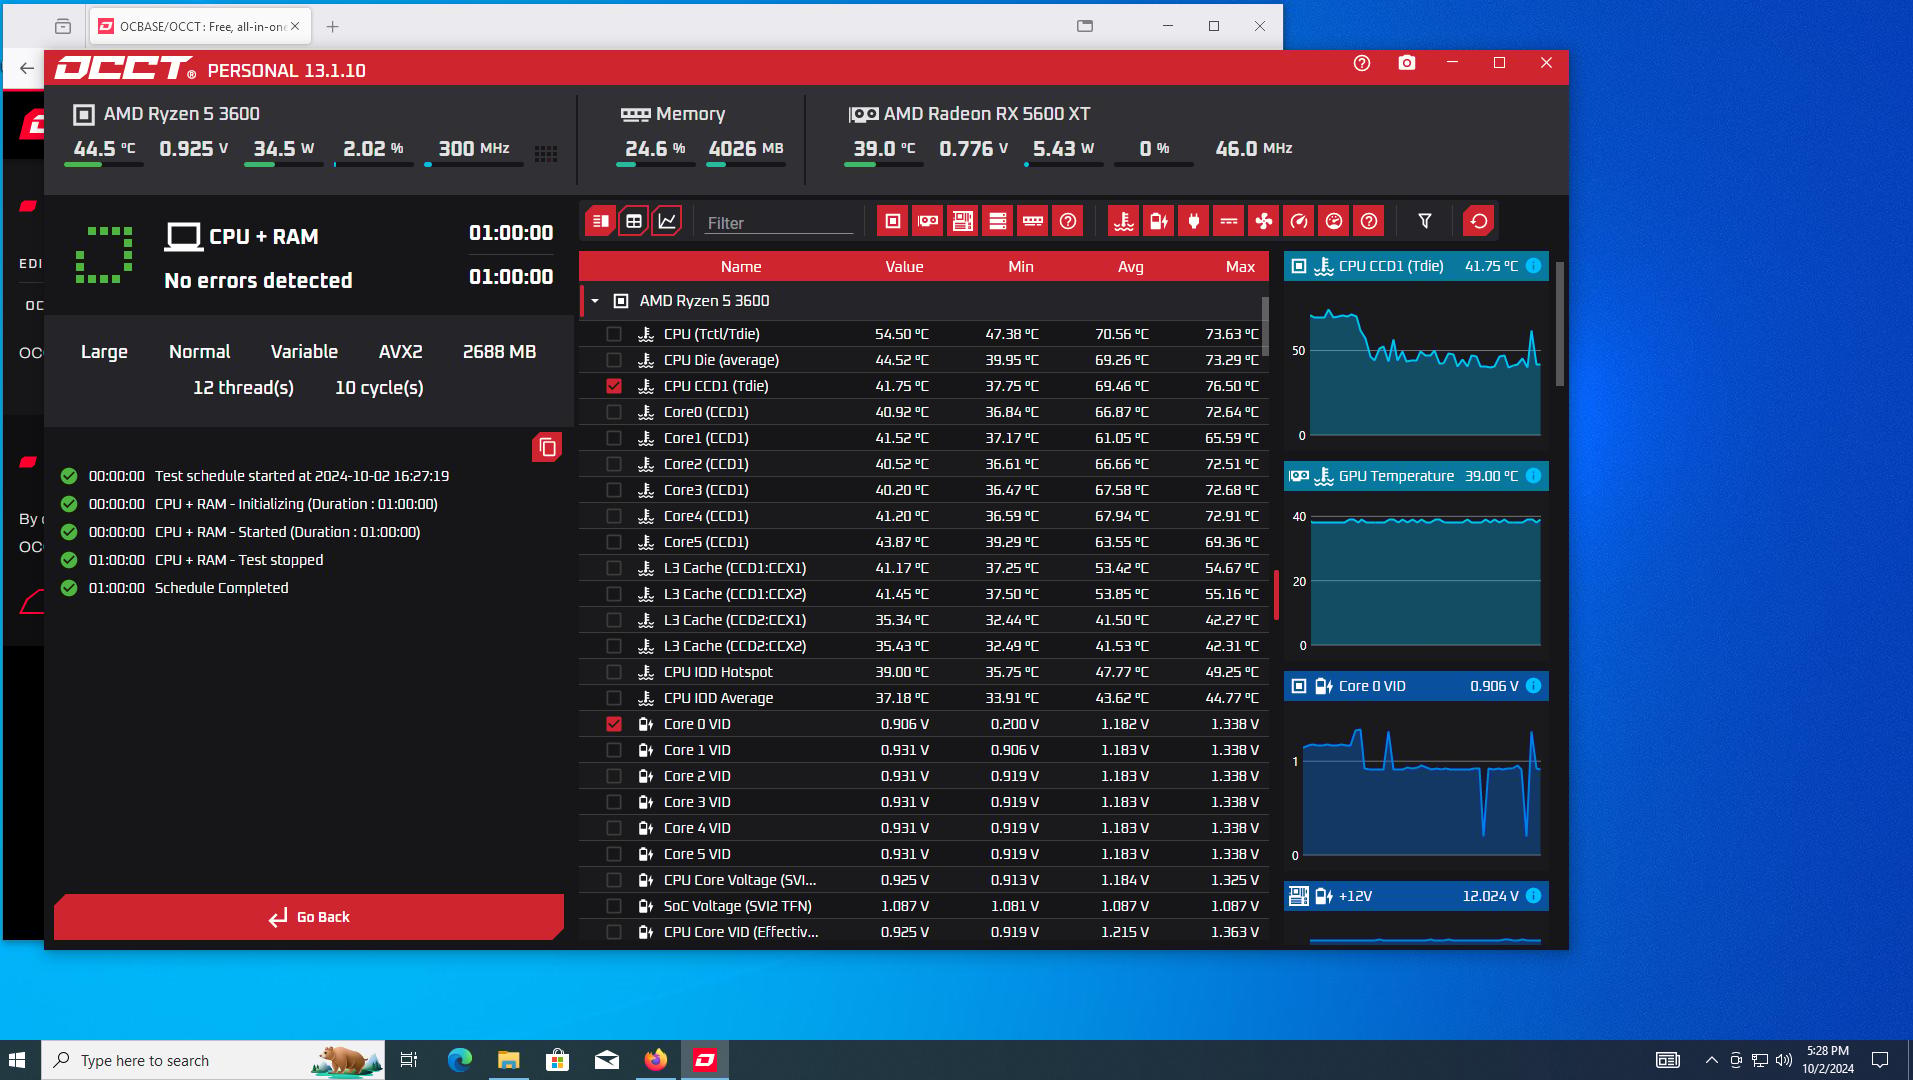Show only temperature sensors
Screen dimensions: 1913x1080
(1124, 221)
